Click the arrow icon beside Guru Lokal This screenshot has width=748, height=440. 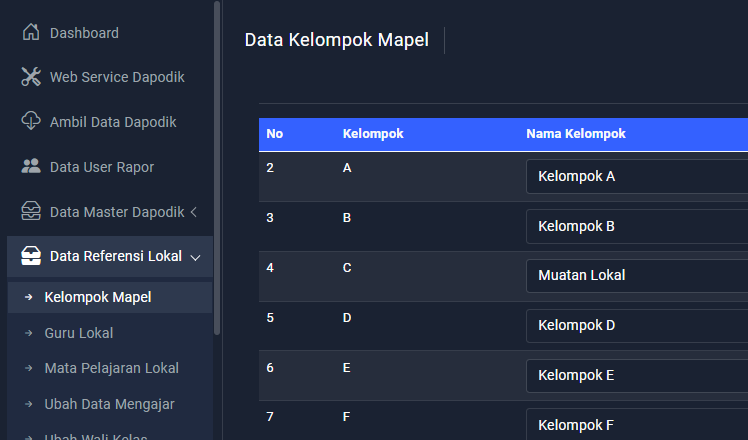pos(29,333)
